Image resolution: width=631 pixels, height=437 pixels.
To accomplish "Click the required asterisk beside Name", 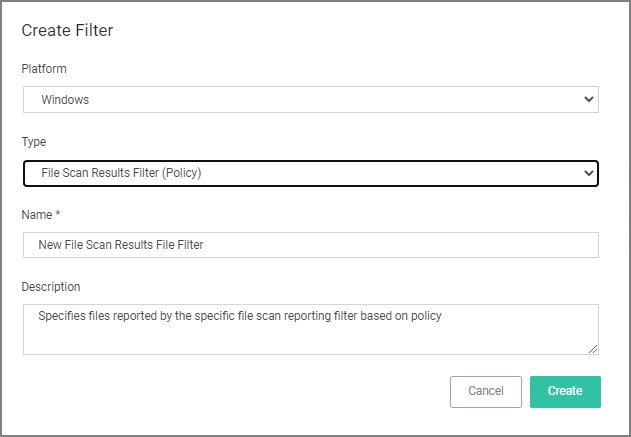I will coord(58,213).
